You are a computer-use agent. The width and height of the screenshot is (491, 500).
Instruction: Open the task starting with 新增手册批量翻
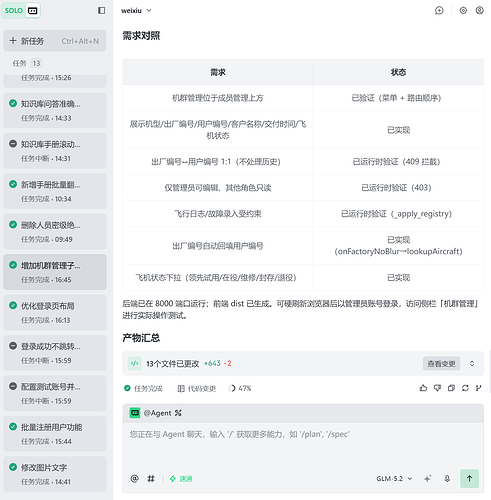(55, 191)
